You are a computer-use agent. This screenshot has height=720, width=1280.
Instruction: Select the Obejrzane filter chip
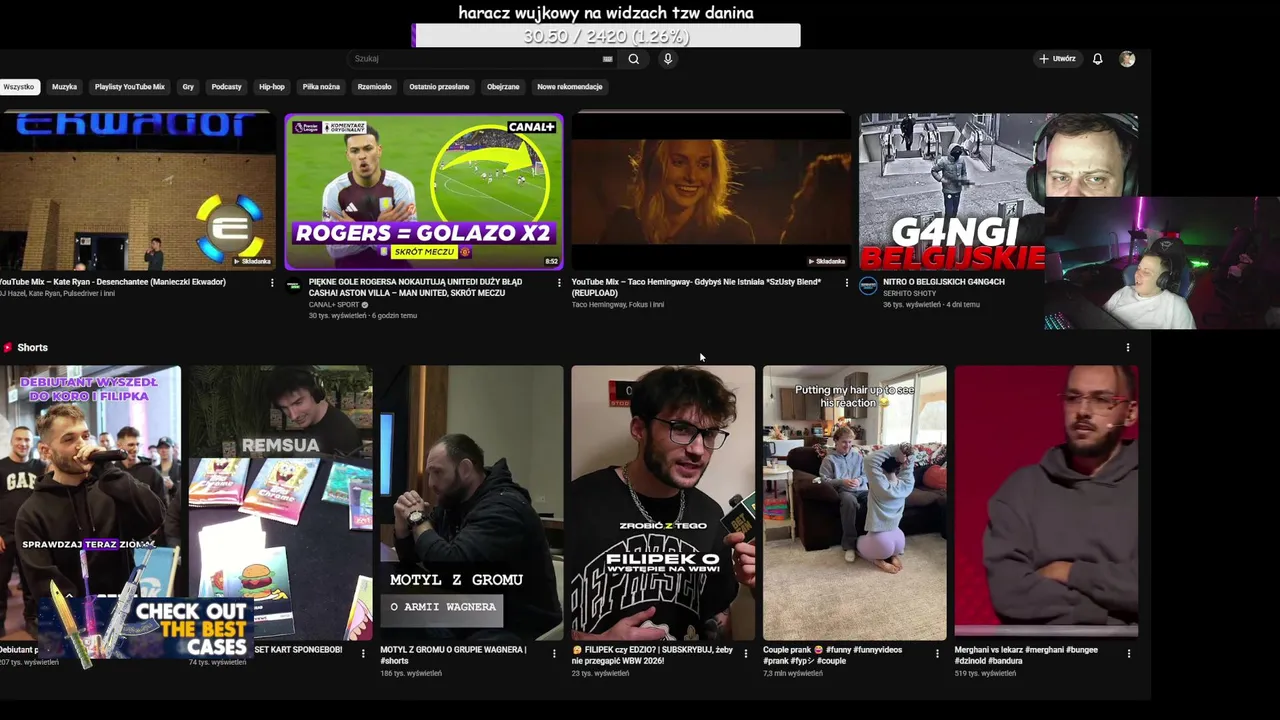point(503,87)
